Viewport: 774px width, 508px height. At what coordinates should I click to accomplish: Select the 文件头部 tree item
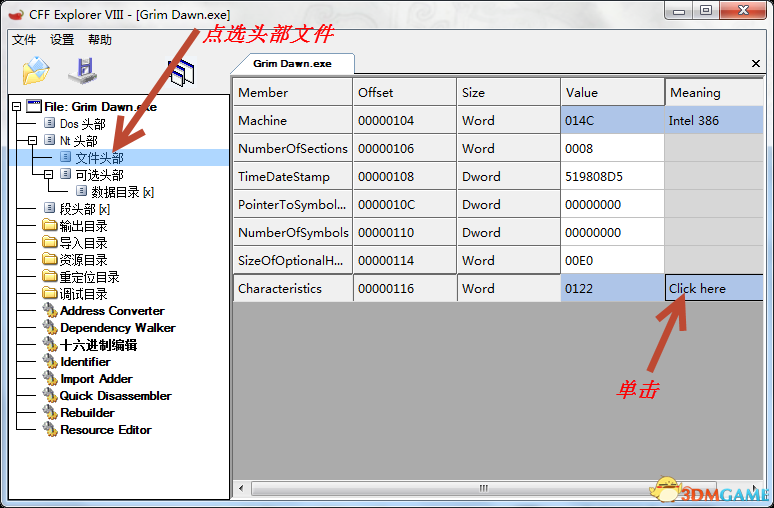click(x=99, y=158)
